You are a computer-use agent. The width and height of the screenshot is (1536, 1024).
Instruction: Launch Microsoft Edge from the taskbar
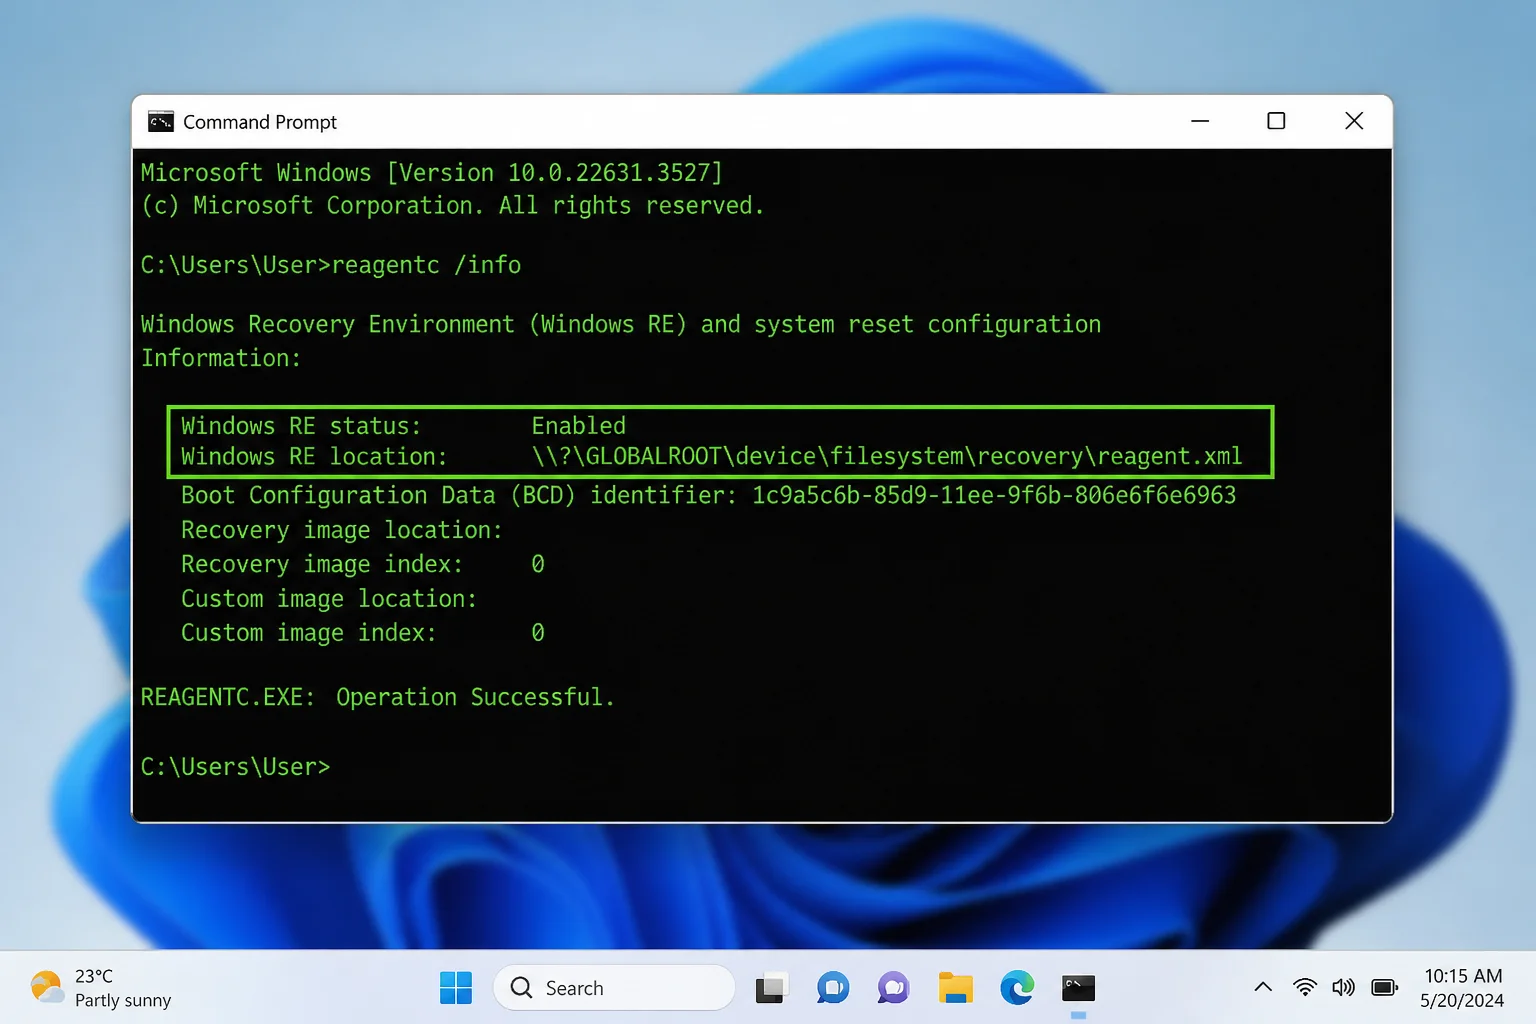click(1017, 988)
